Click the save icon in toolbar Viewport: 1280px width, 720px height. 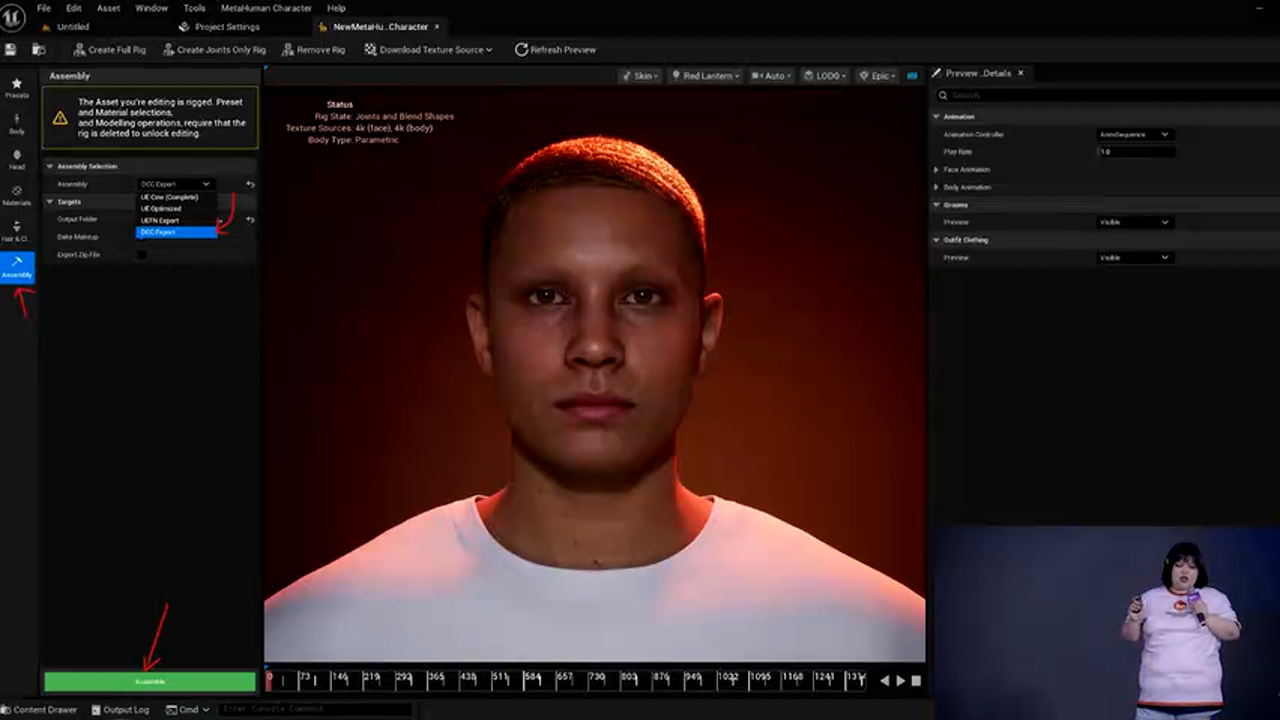[x=11, y=49]
